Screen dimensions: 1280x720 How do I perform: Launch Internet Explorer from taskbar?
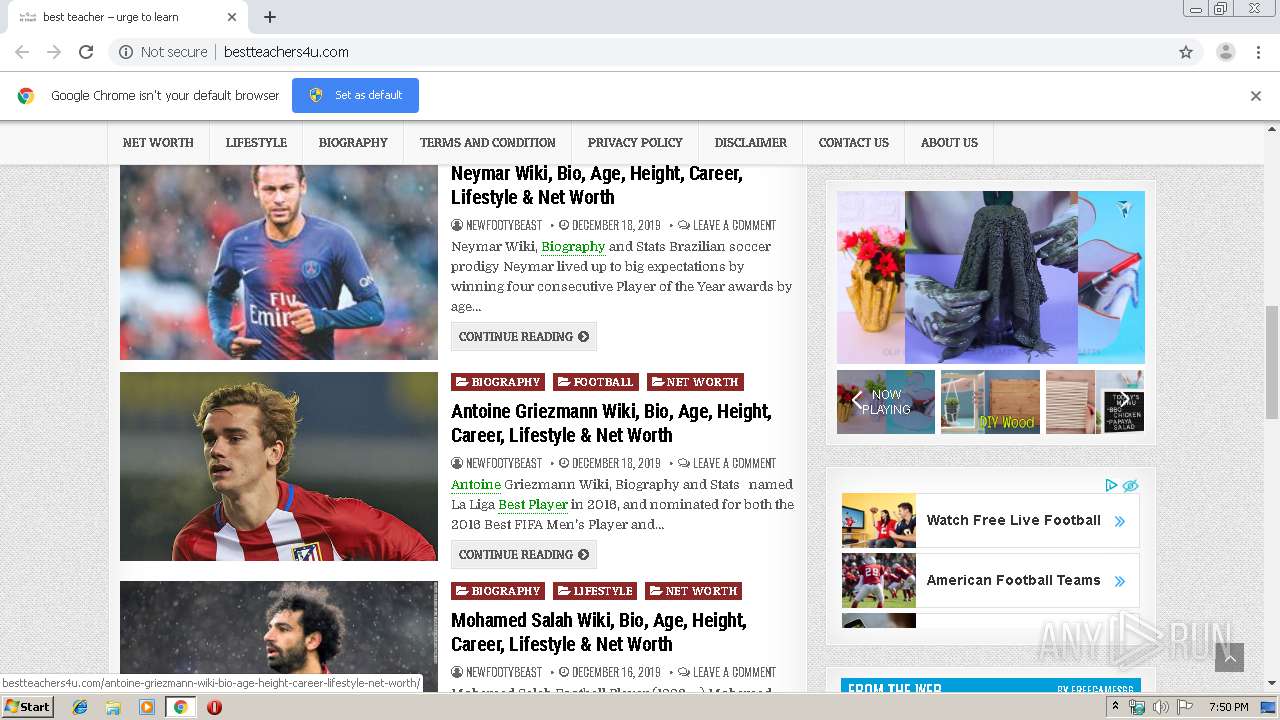[80, 707]
